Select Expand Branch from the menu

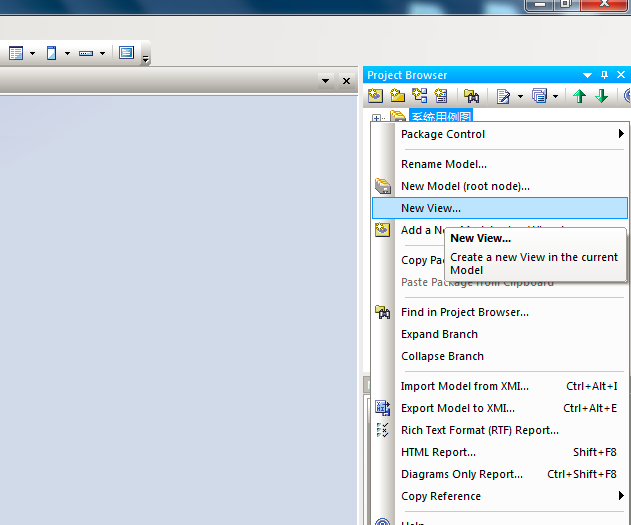click(499, 334)
